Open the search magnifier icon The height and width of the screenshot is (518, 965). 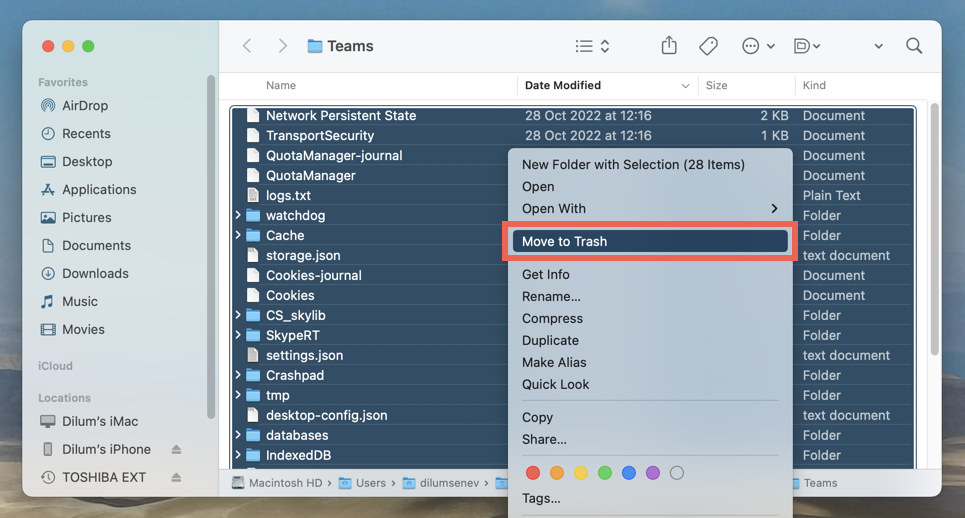pos(914,46)
